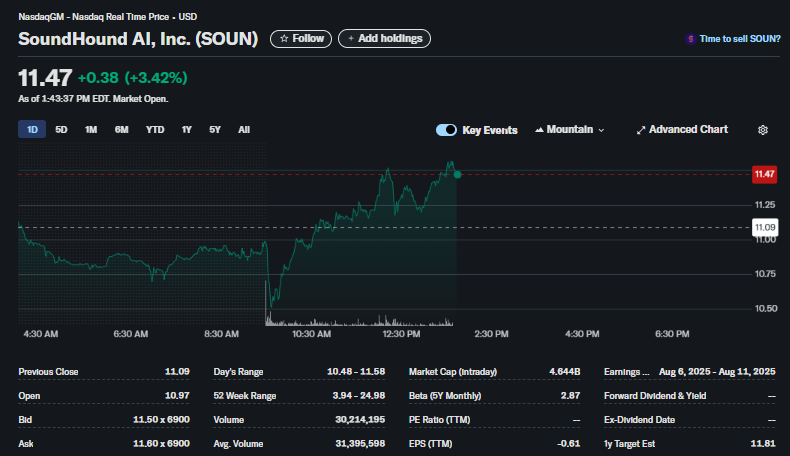This screenshot has width=790, height=456.
Task: Click the Previous Close value 11.09
Action: tap(177, 372)
